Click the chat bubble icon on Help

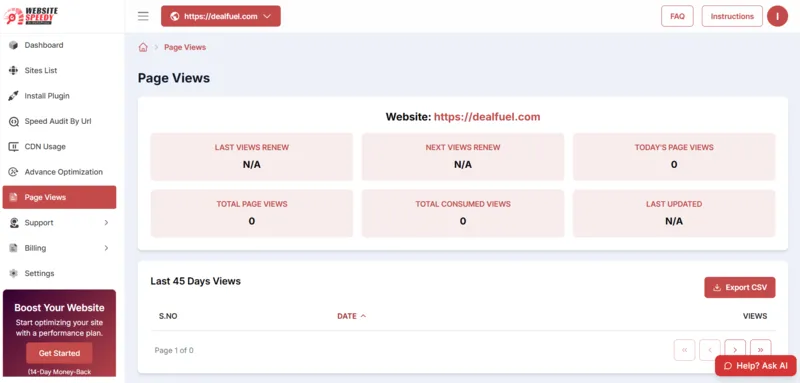(x=728, y=366)
